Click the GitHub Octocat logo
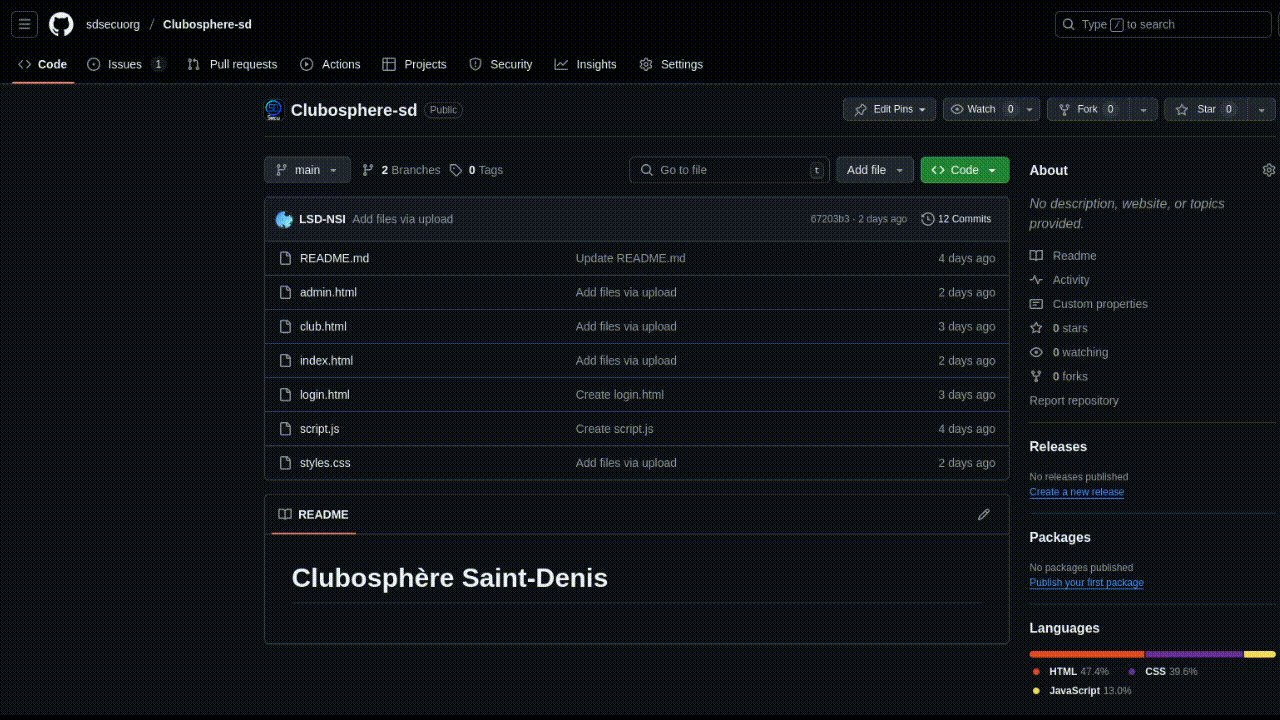Image resolution: width=1280 pixels, height=720 pixels. [61, 24]
